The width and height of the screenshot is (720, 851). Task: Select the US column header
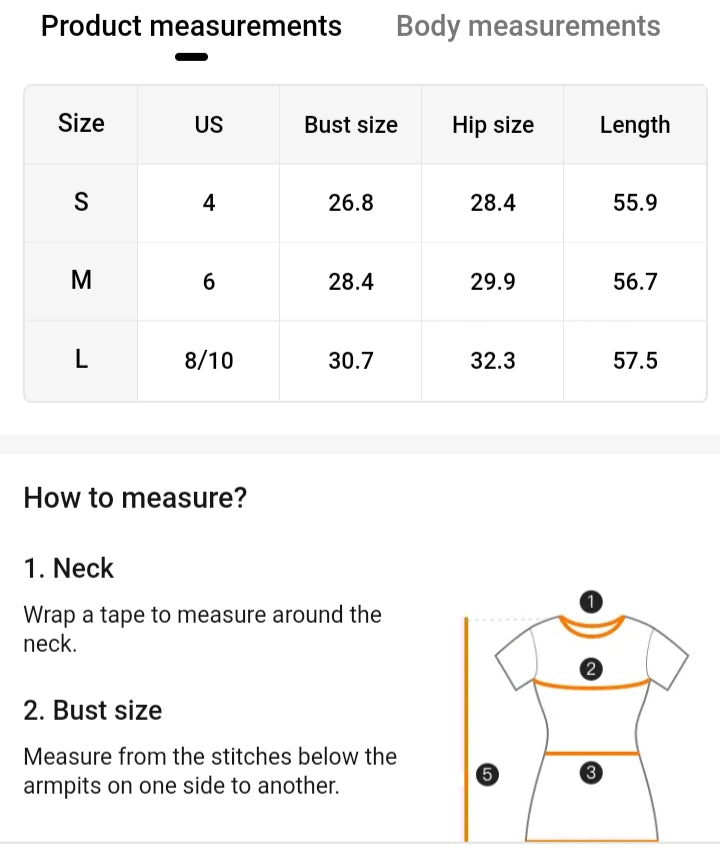(x=209, y=125)
